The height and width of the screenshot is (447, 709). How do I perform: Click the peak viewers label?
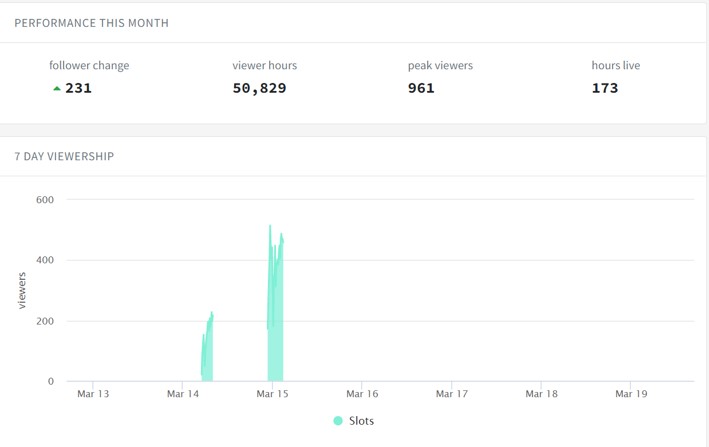440,66
